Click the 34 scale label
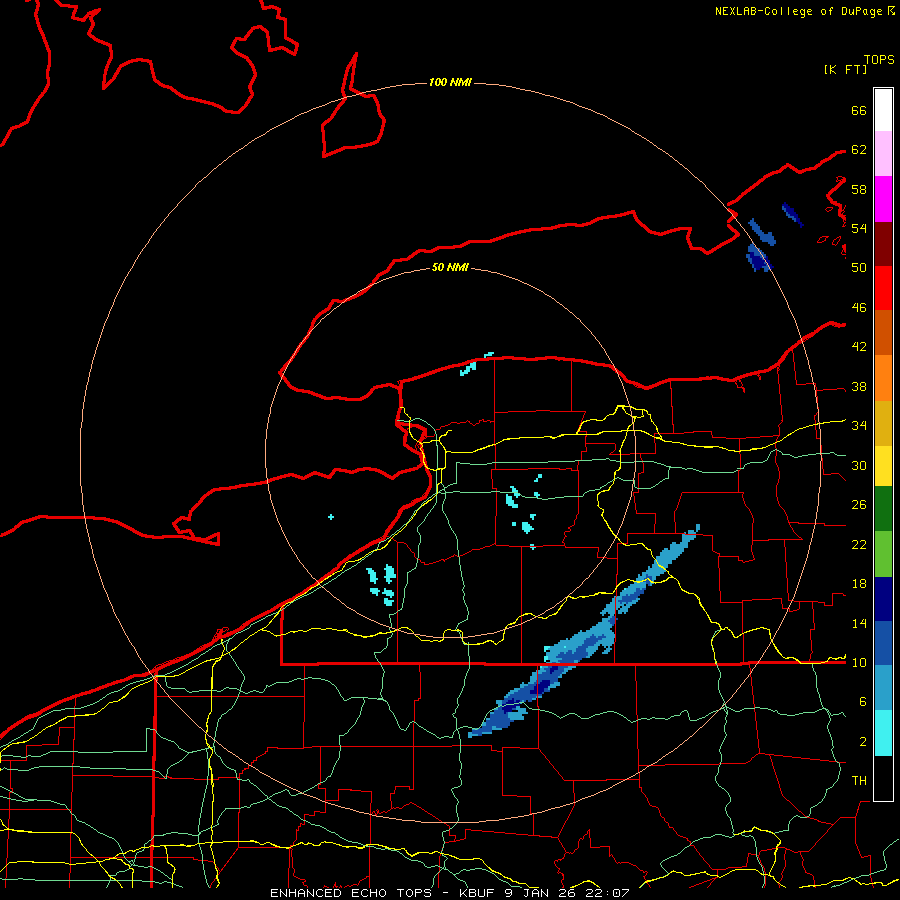The height and width of the screenshot is (900, 900). point(859,426)
